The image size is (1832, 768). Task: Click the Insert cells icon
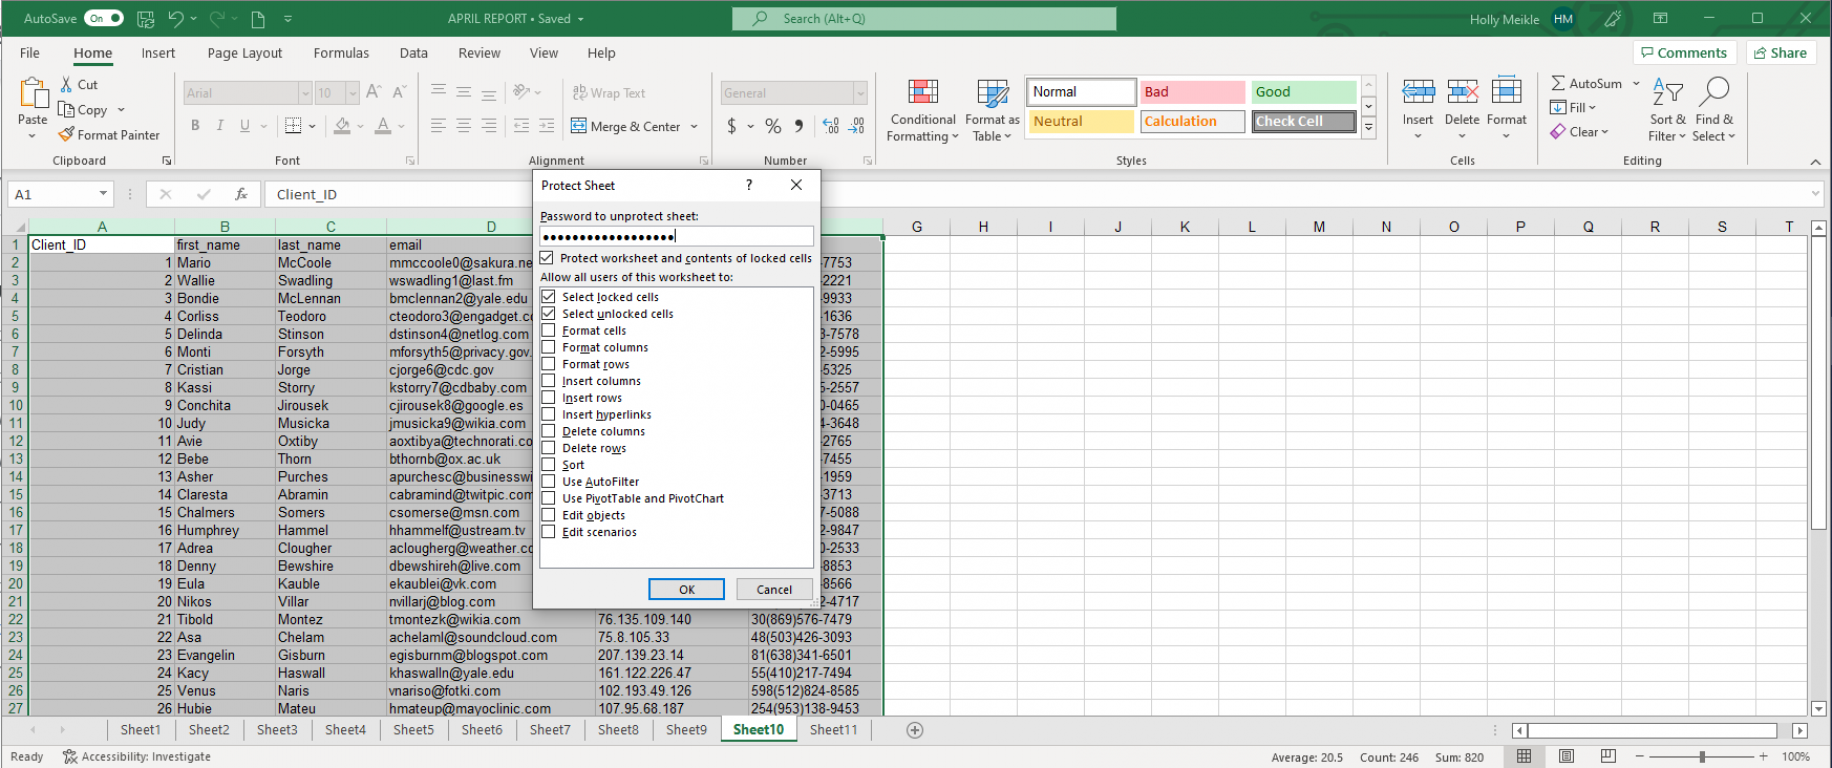coord(1417,93)
